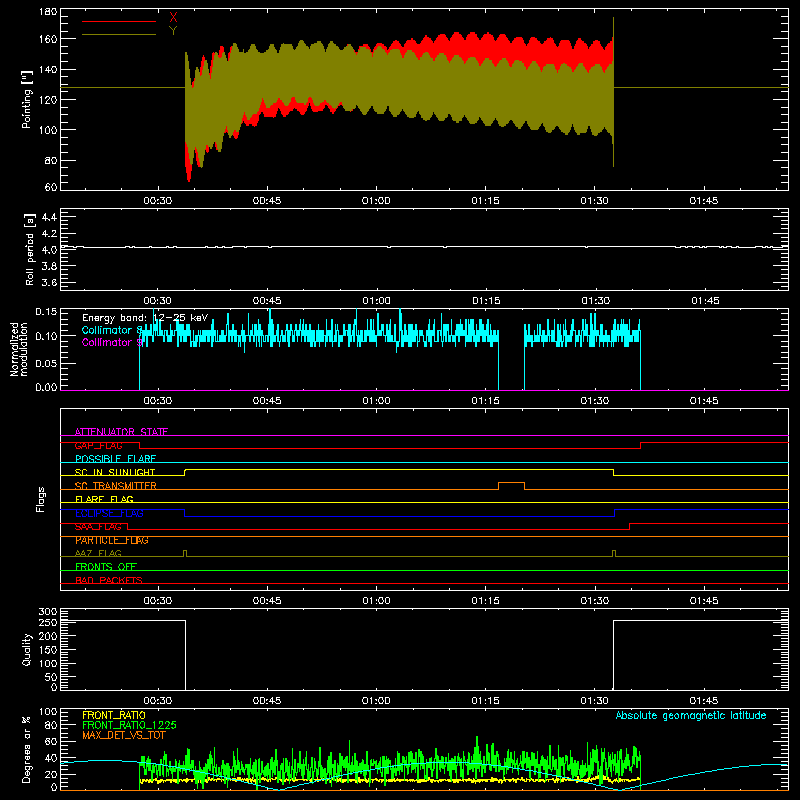Click the 'Normalized modulation' axis title
Image resolution: width=800 pixels, height=800 pixels.
(x=19, y=349)
